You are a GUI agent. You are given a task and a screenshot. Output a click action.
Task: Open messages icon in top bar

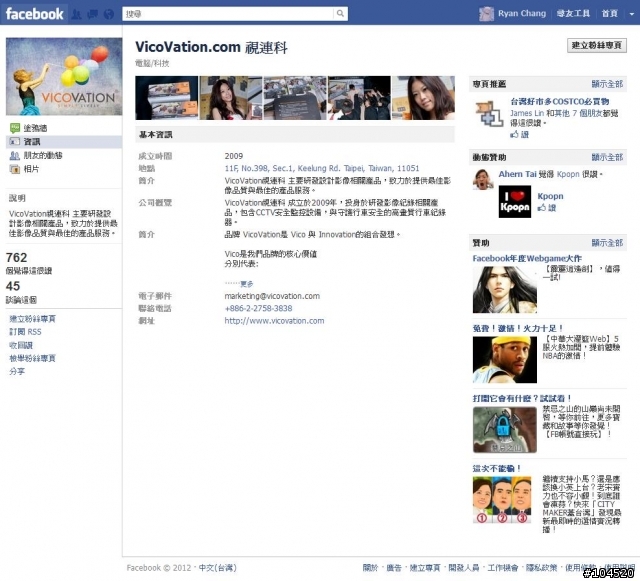[x=93, y=14]
